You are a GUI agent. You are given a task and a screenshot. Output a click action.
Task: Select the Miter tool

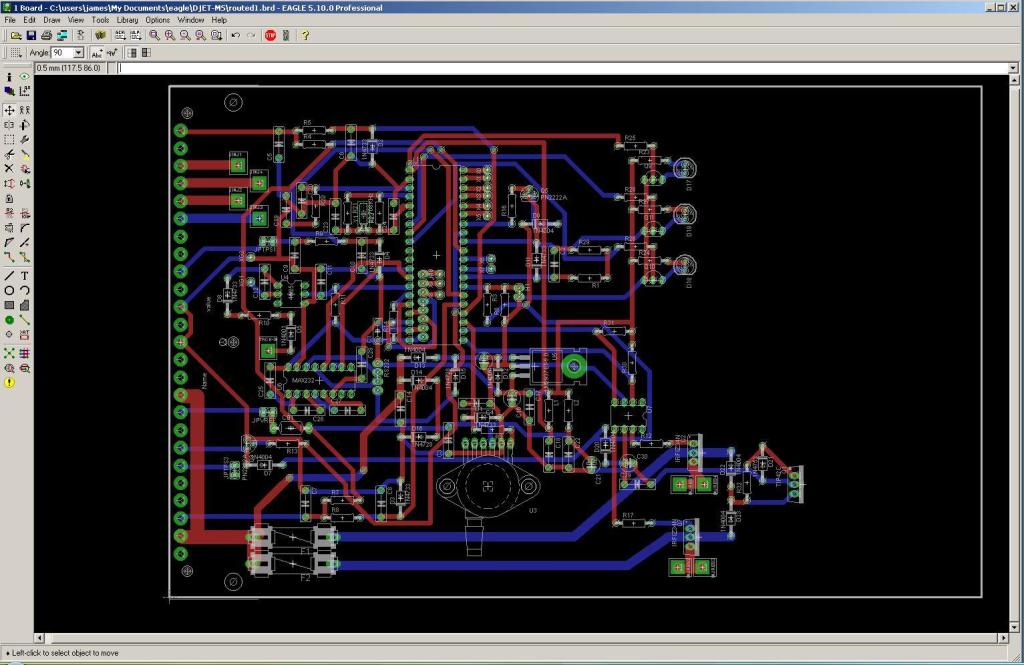point(24,228)
